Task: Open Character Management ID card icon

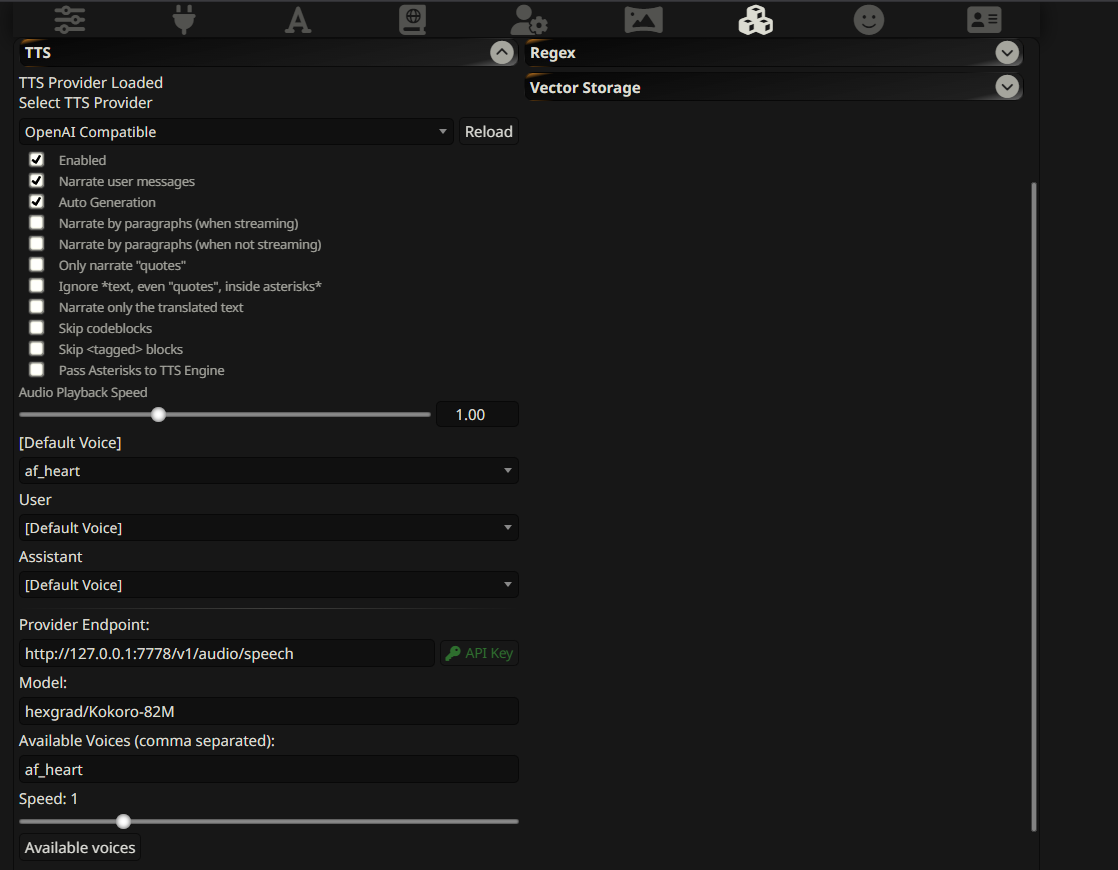Action: coord(984,19)
